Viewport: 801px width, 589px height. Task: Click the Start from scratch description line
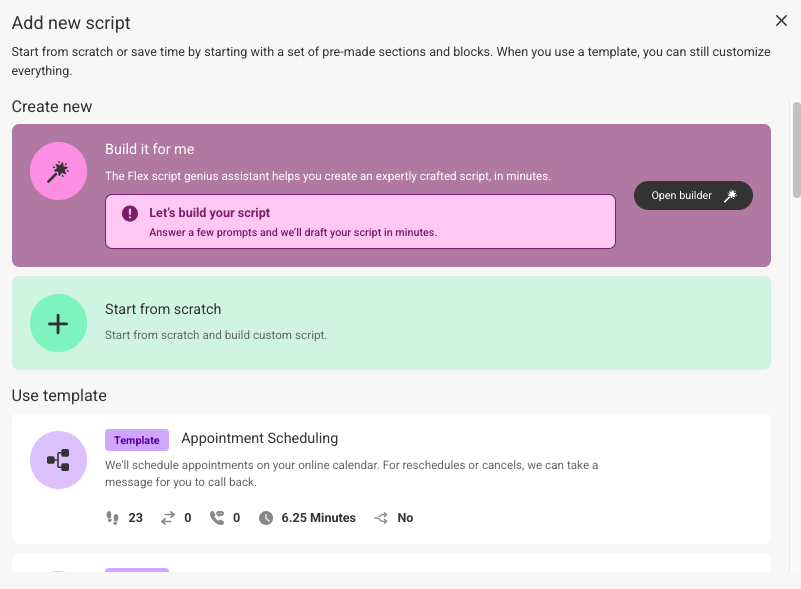[216, 335]
